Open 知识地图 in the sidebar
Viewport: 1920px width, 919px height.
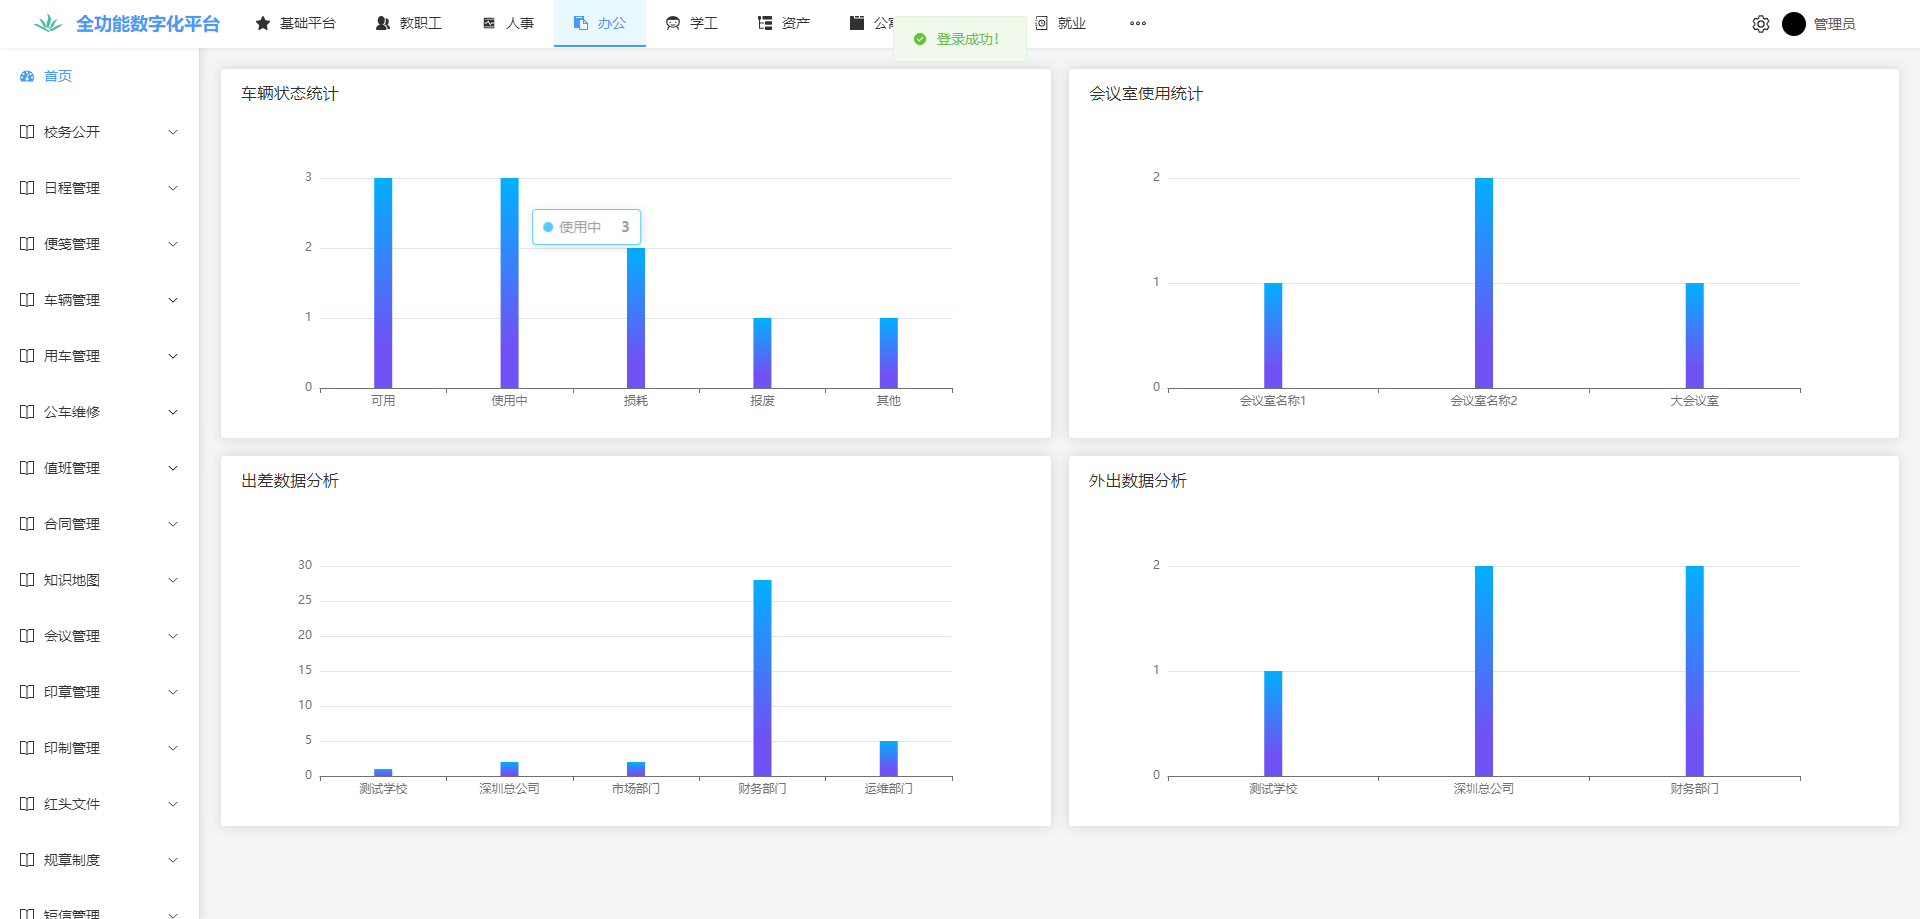click(x=72, y=580)
